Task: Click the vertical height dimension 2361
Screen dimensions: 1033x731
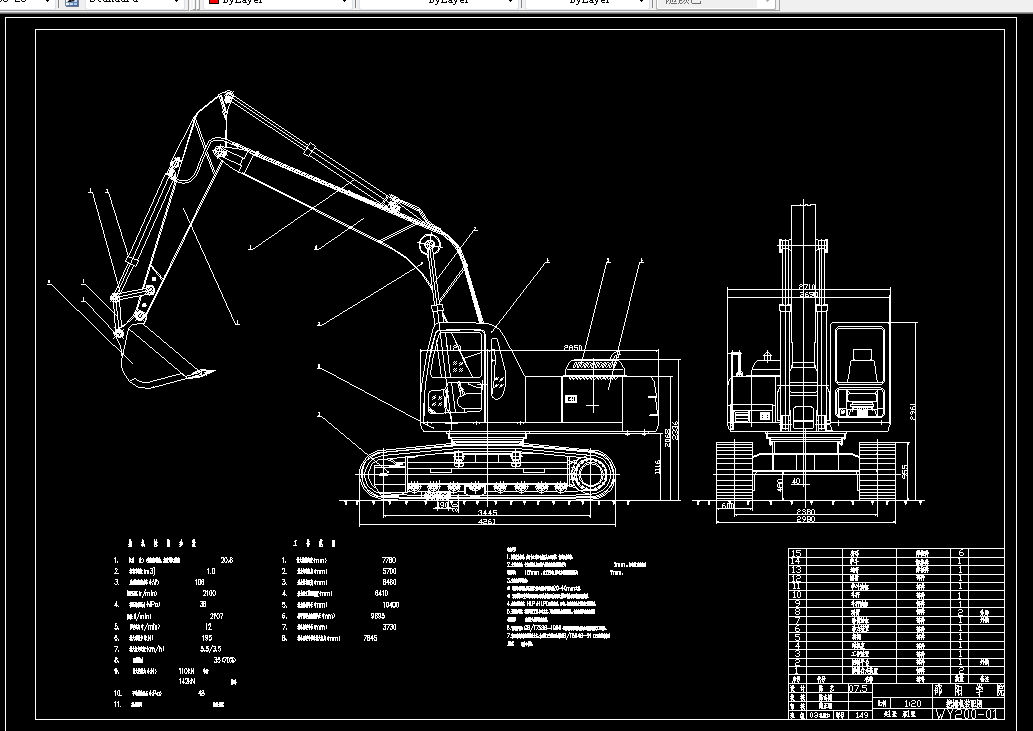Action: (912, 412)
